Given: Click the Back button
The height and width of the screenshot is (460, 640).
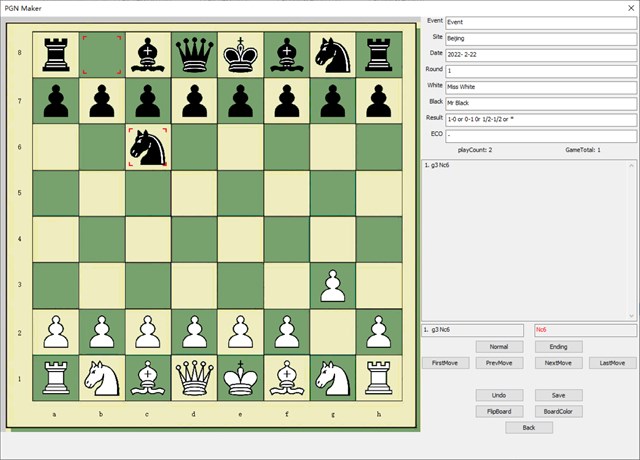Looking at the screenshot, I should pos(529,428).
